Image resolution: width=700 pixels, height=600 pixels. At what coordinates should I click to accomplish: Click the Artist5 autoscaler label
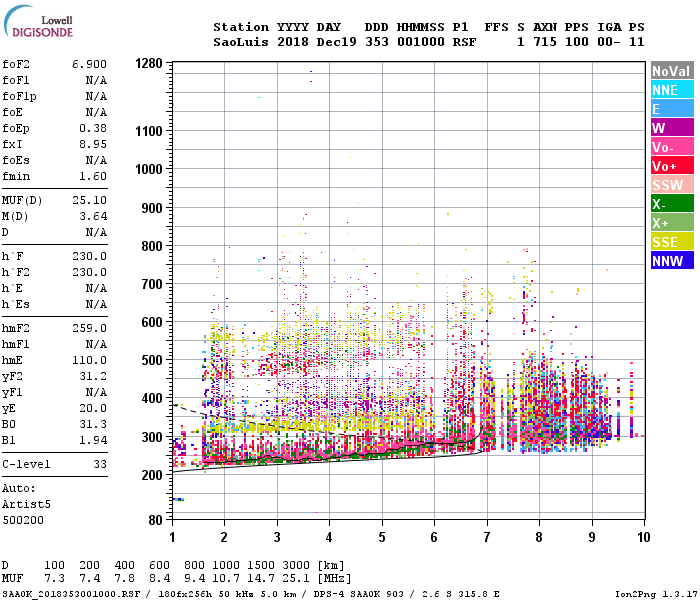[26, 504]
